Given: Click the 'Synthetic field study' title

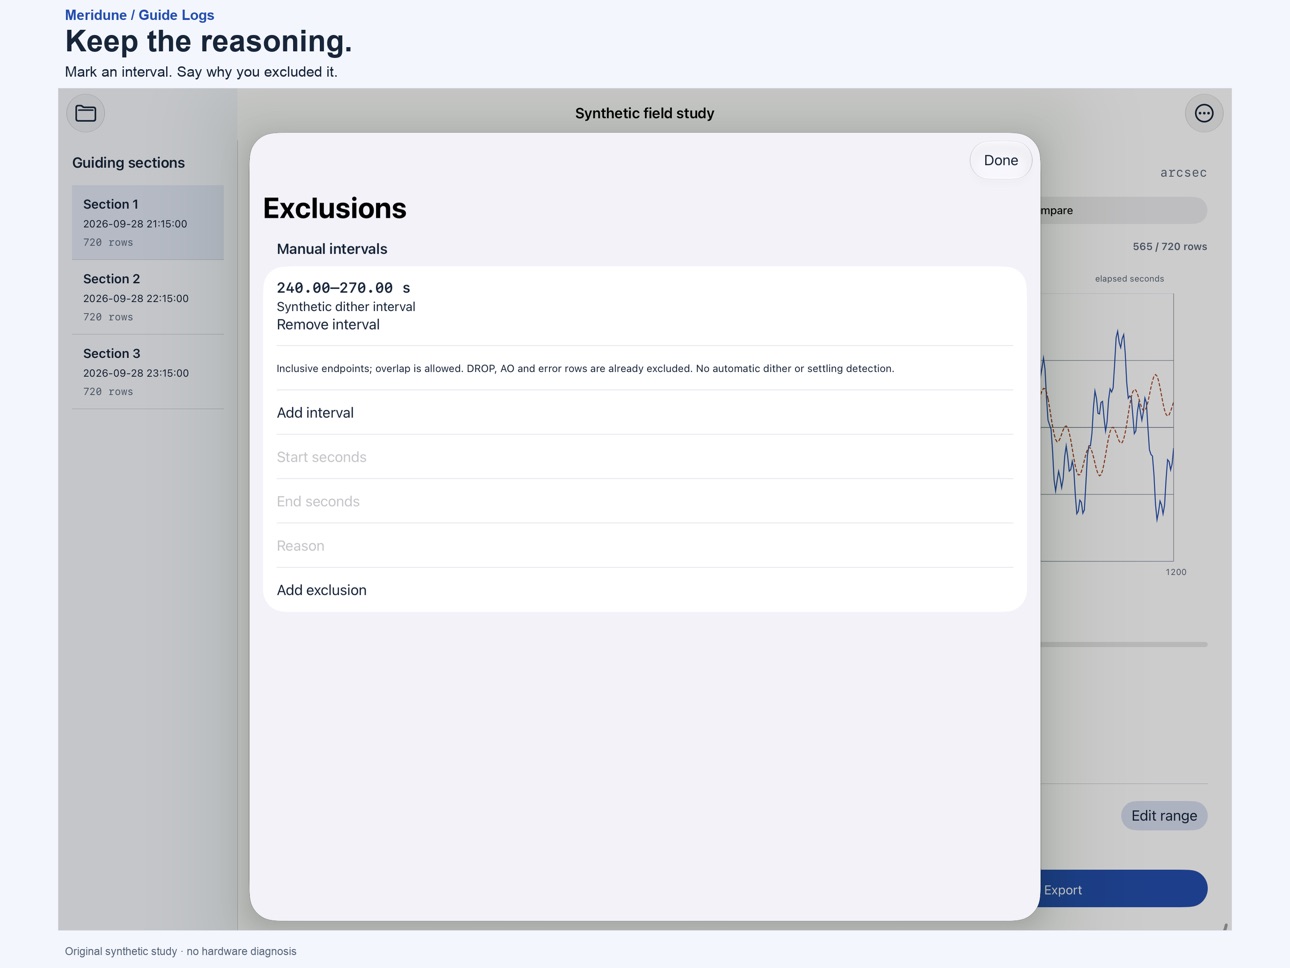Looking at the screenshot, I should click(x=645, y=113).
